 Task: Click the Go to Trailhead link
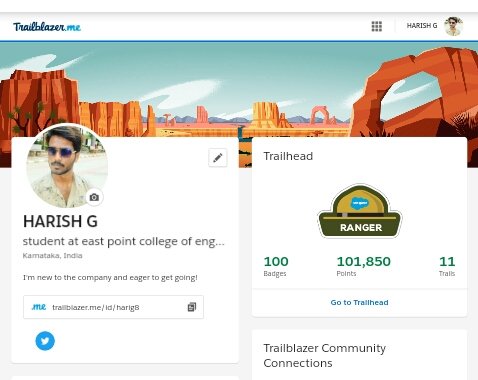pyautogui.click(x=359, y=302)
